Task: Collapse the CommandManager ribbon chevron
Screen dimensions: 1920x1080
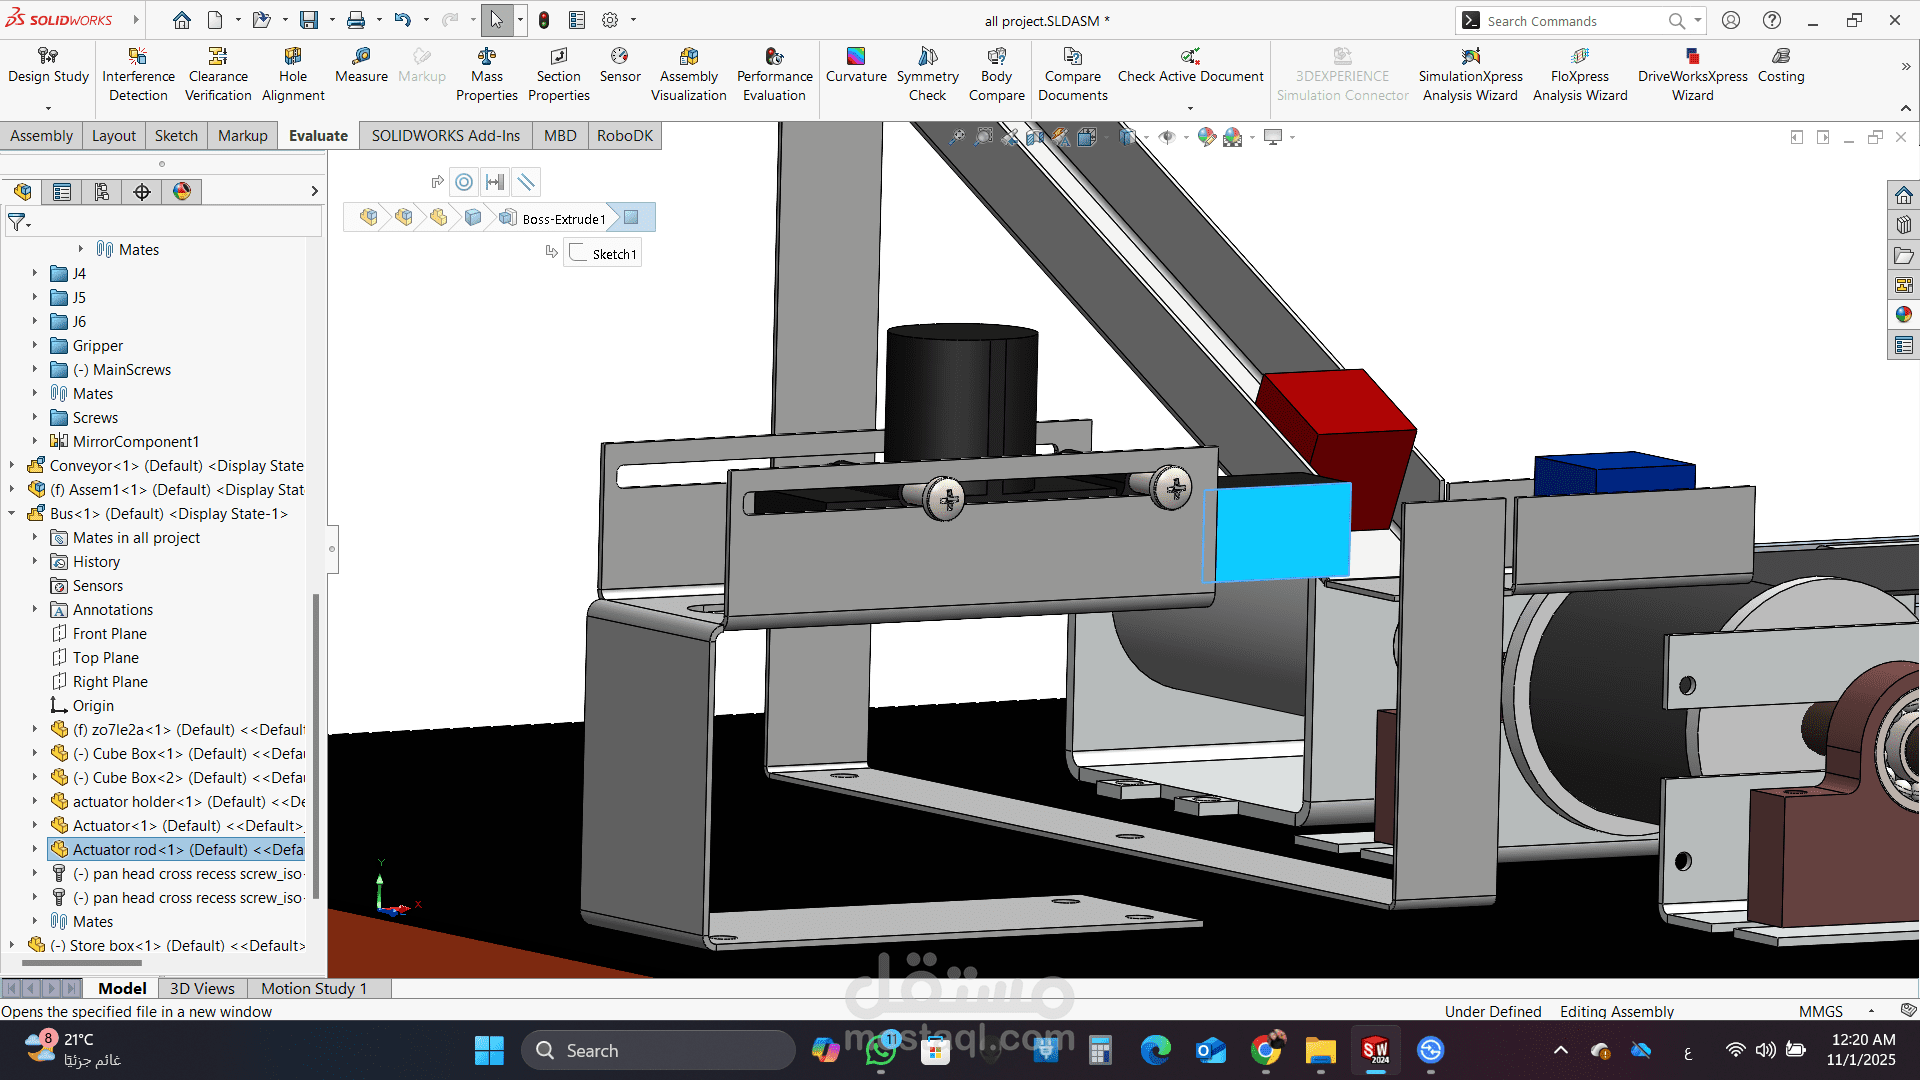Action: click(1905, 108)
